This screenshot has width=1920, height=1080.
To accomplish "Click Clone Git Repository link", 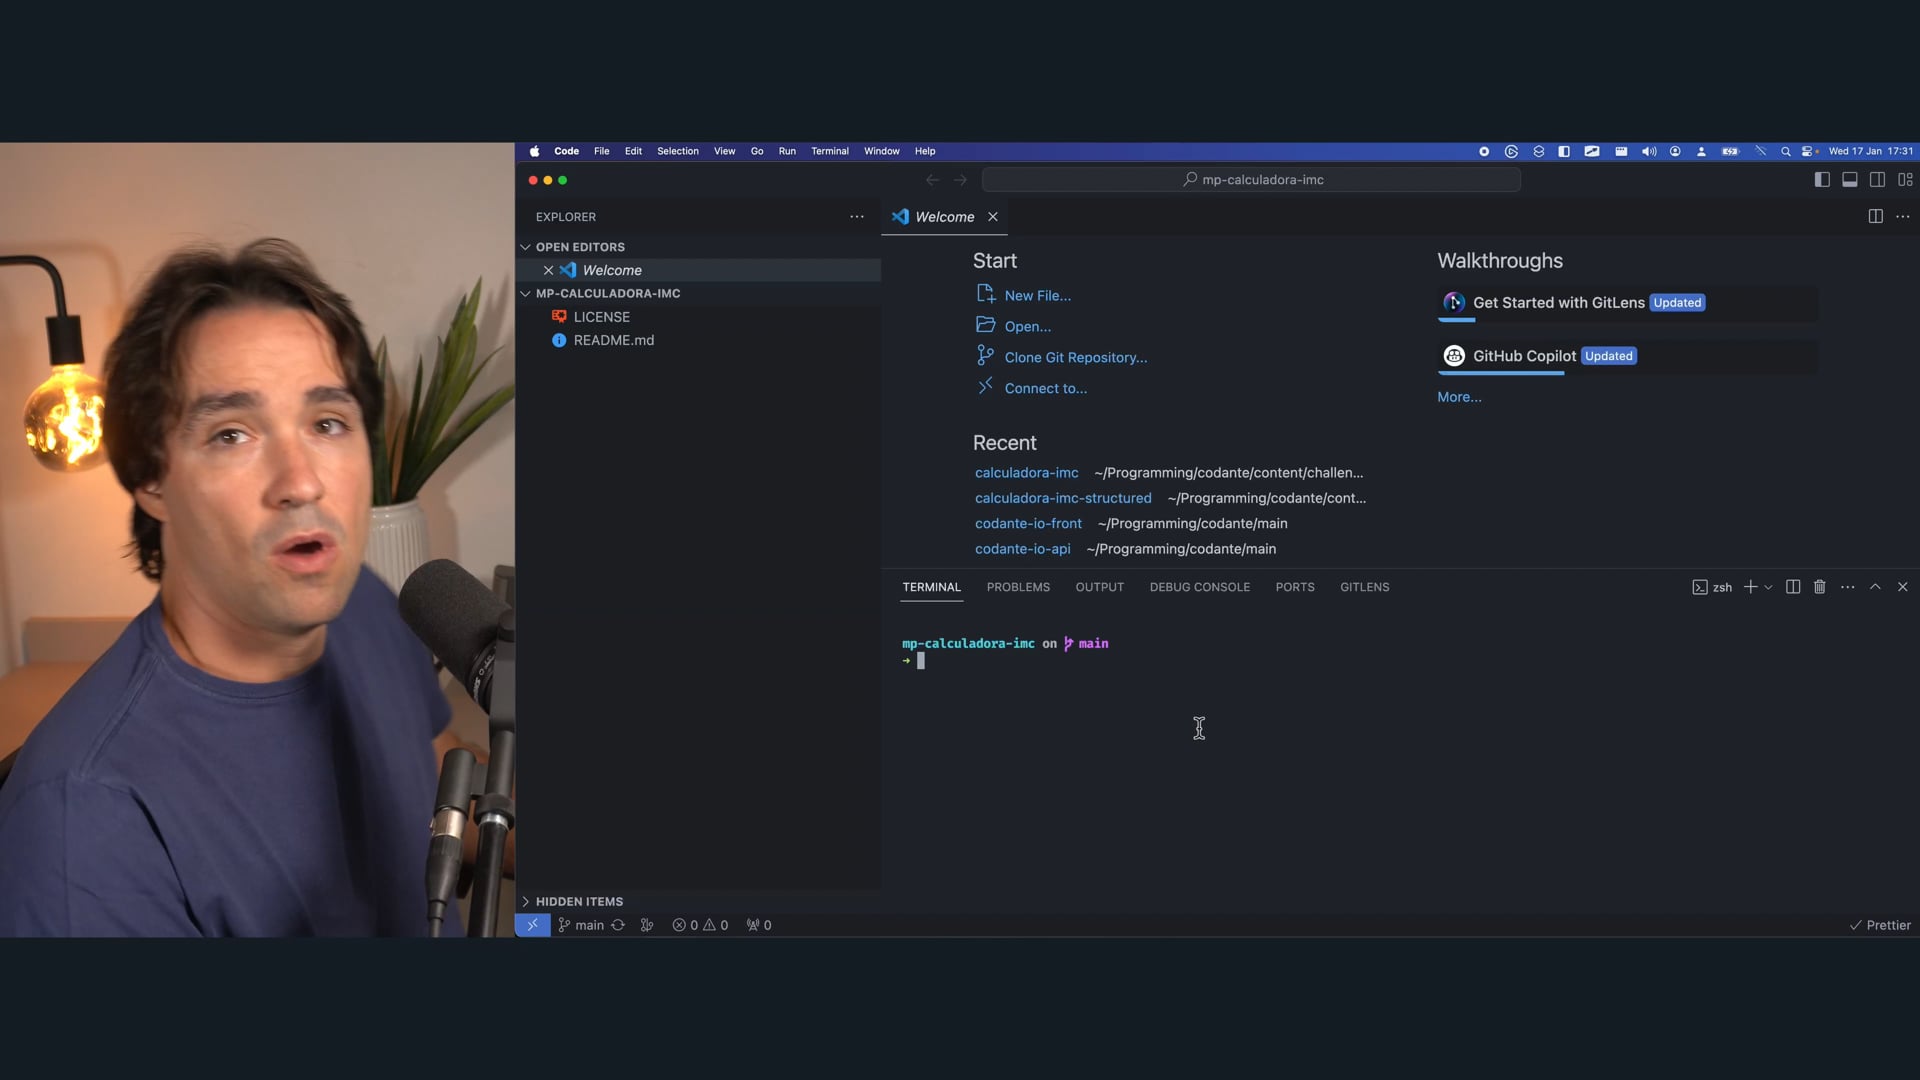I will click(x=1075, y=357).
